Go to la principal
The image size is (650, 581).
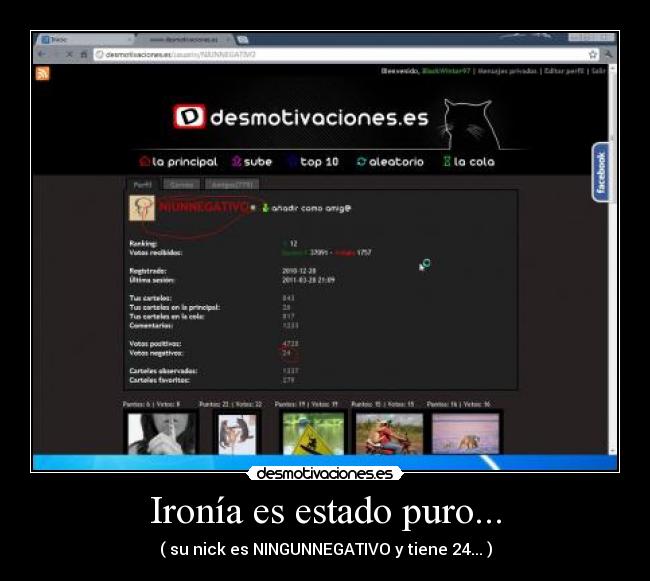click(x=178, y=162)
